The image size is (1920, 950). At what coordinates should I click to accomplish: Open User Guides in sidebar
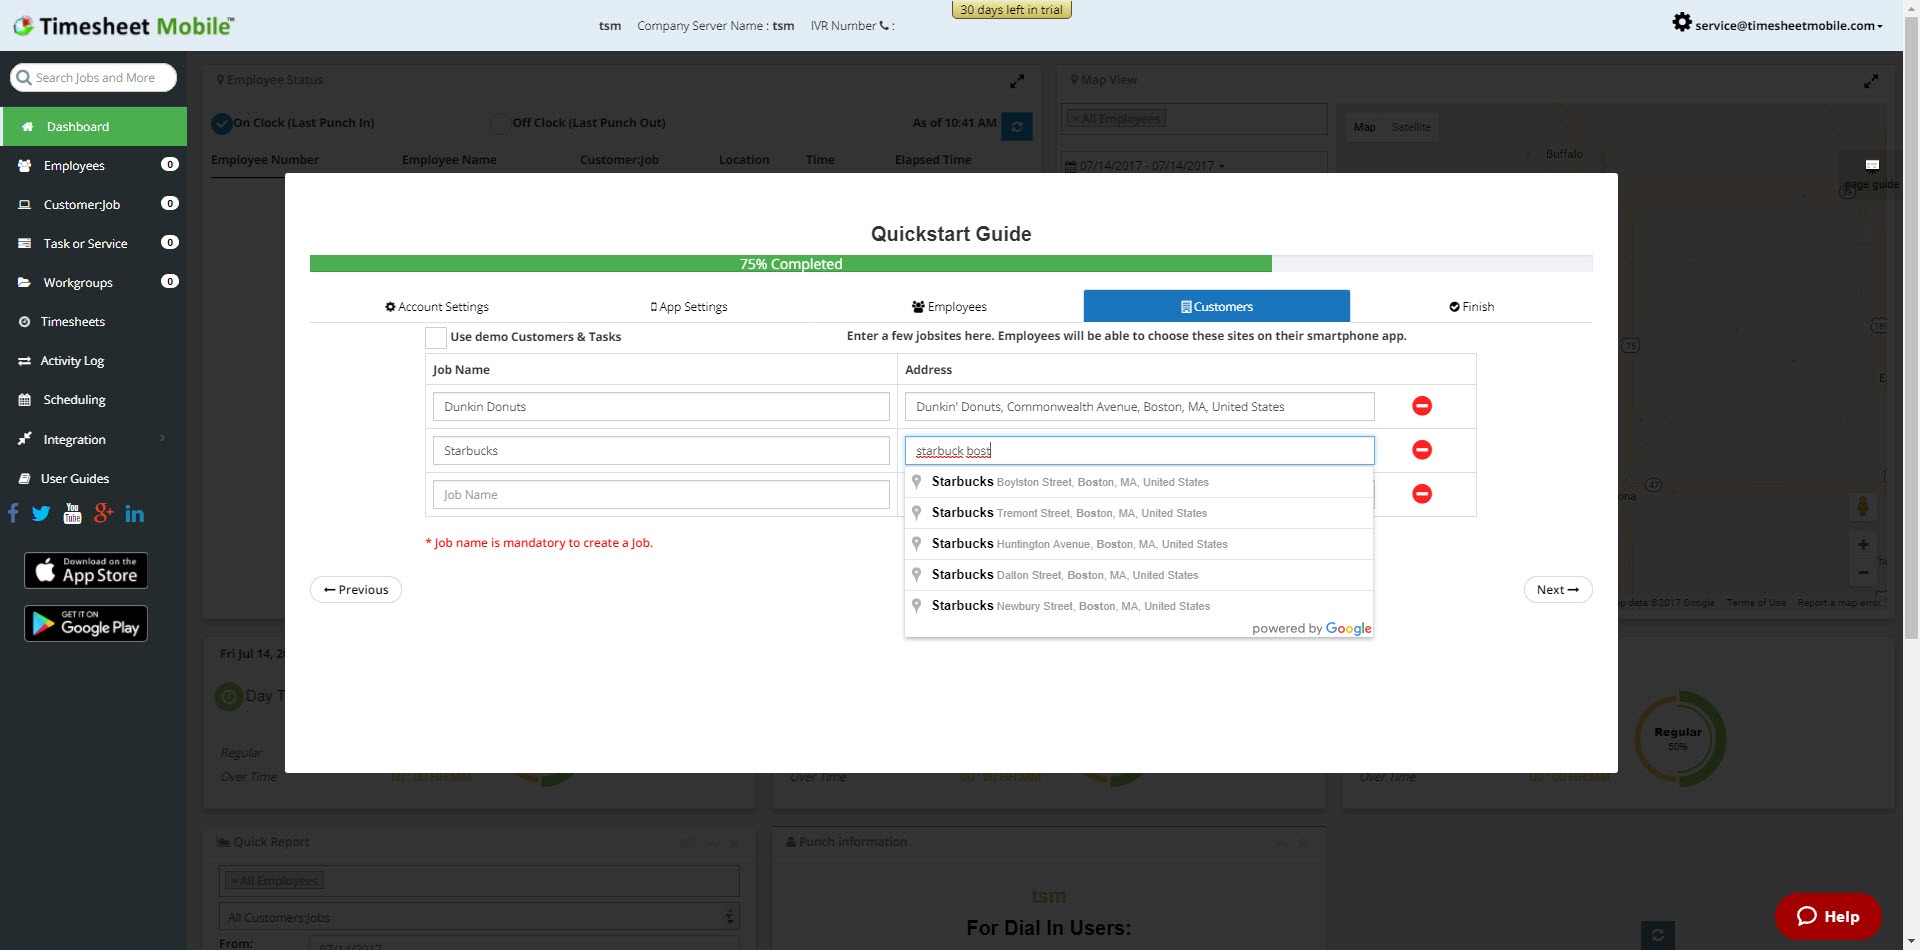(x=93, y=479)
